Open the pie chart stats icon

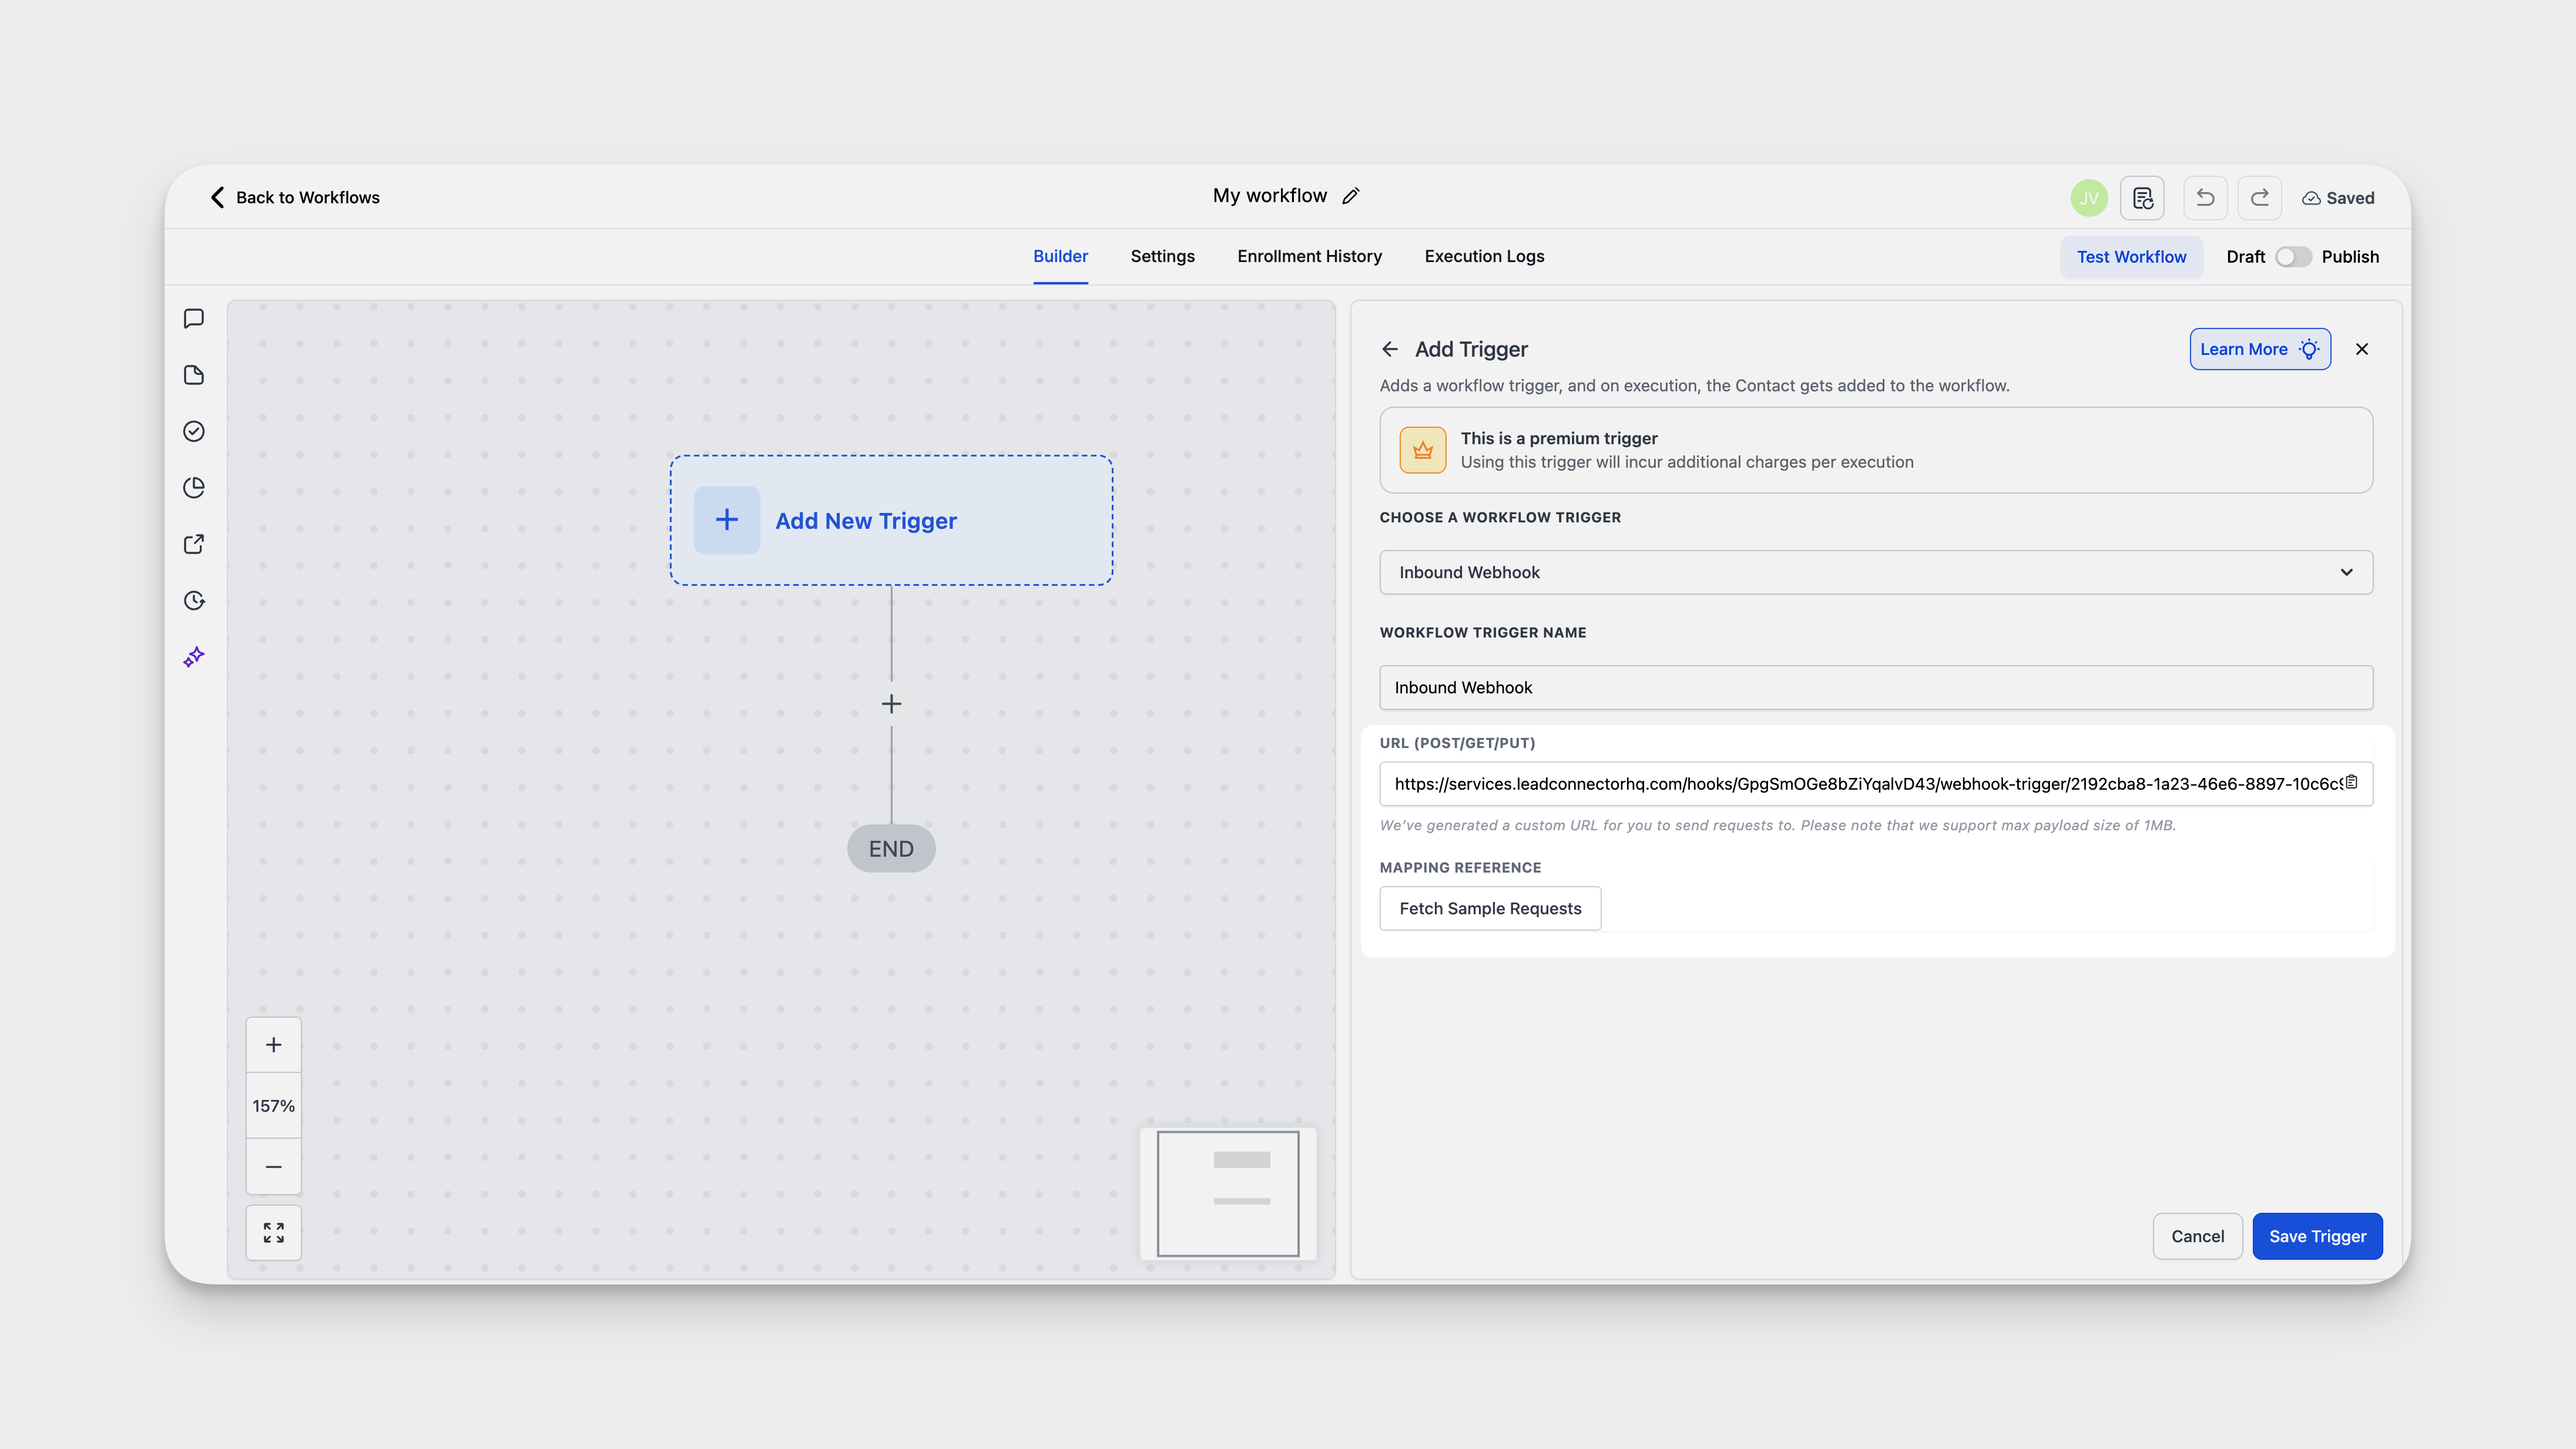click(x=194, y=488)
